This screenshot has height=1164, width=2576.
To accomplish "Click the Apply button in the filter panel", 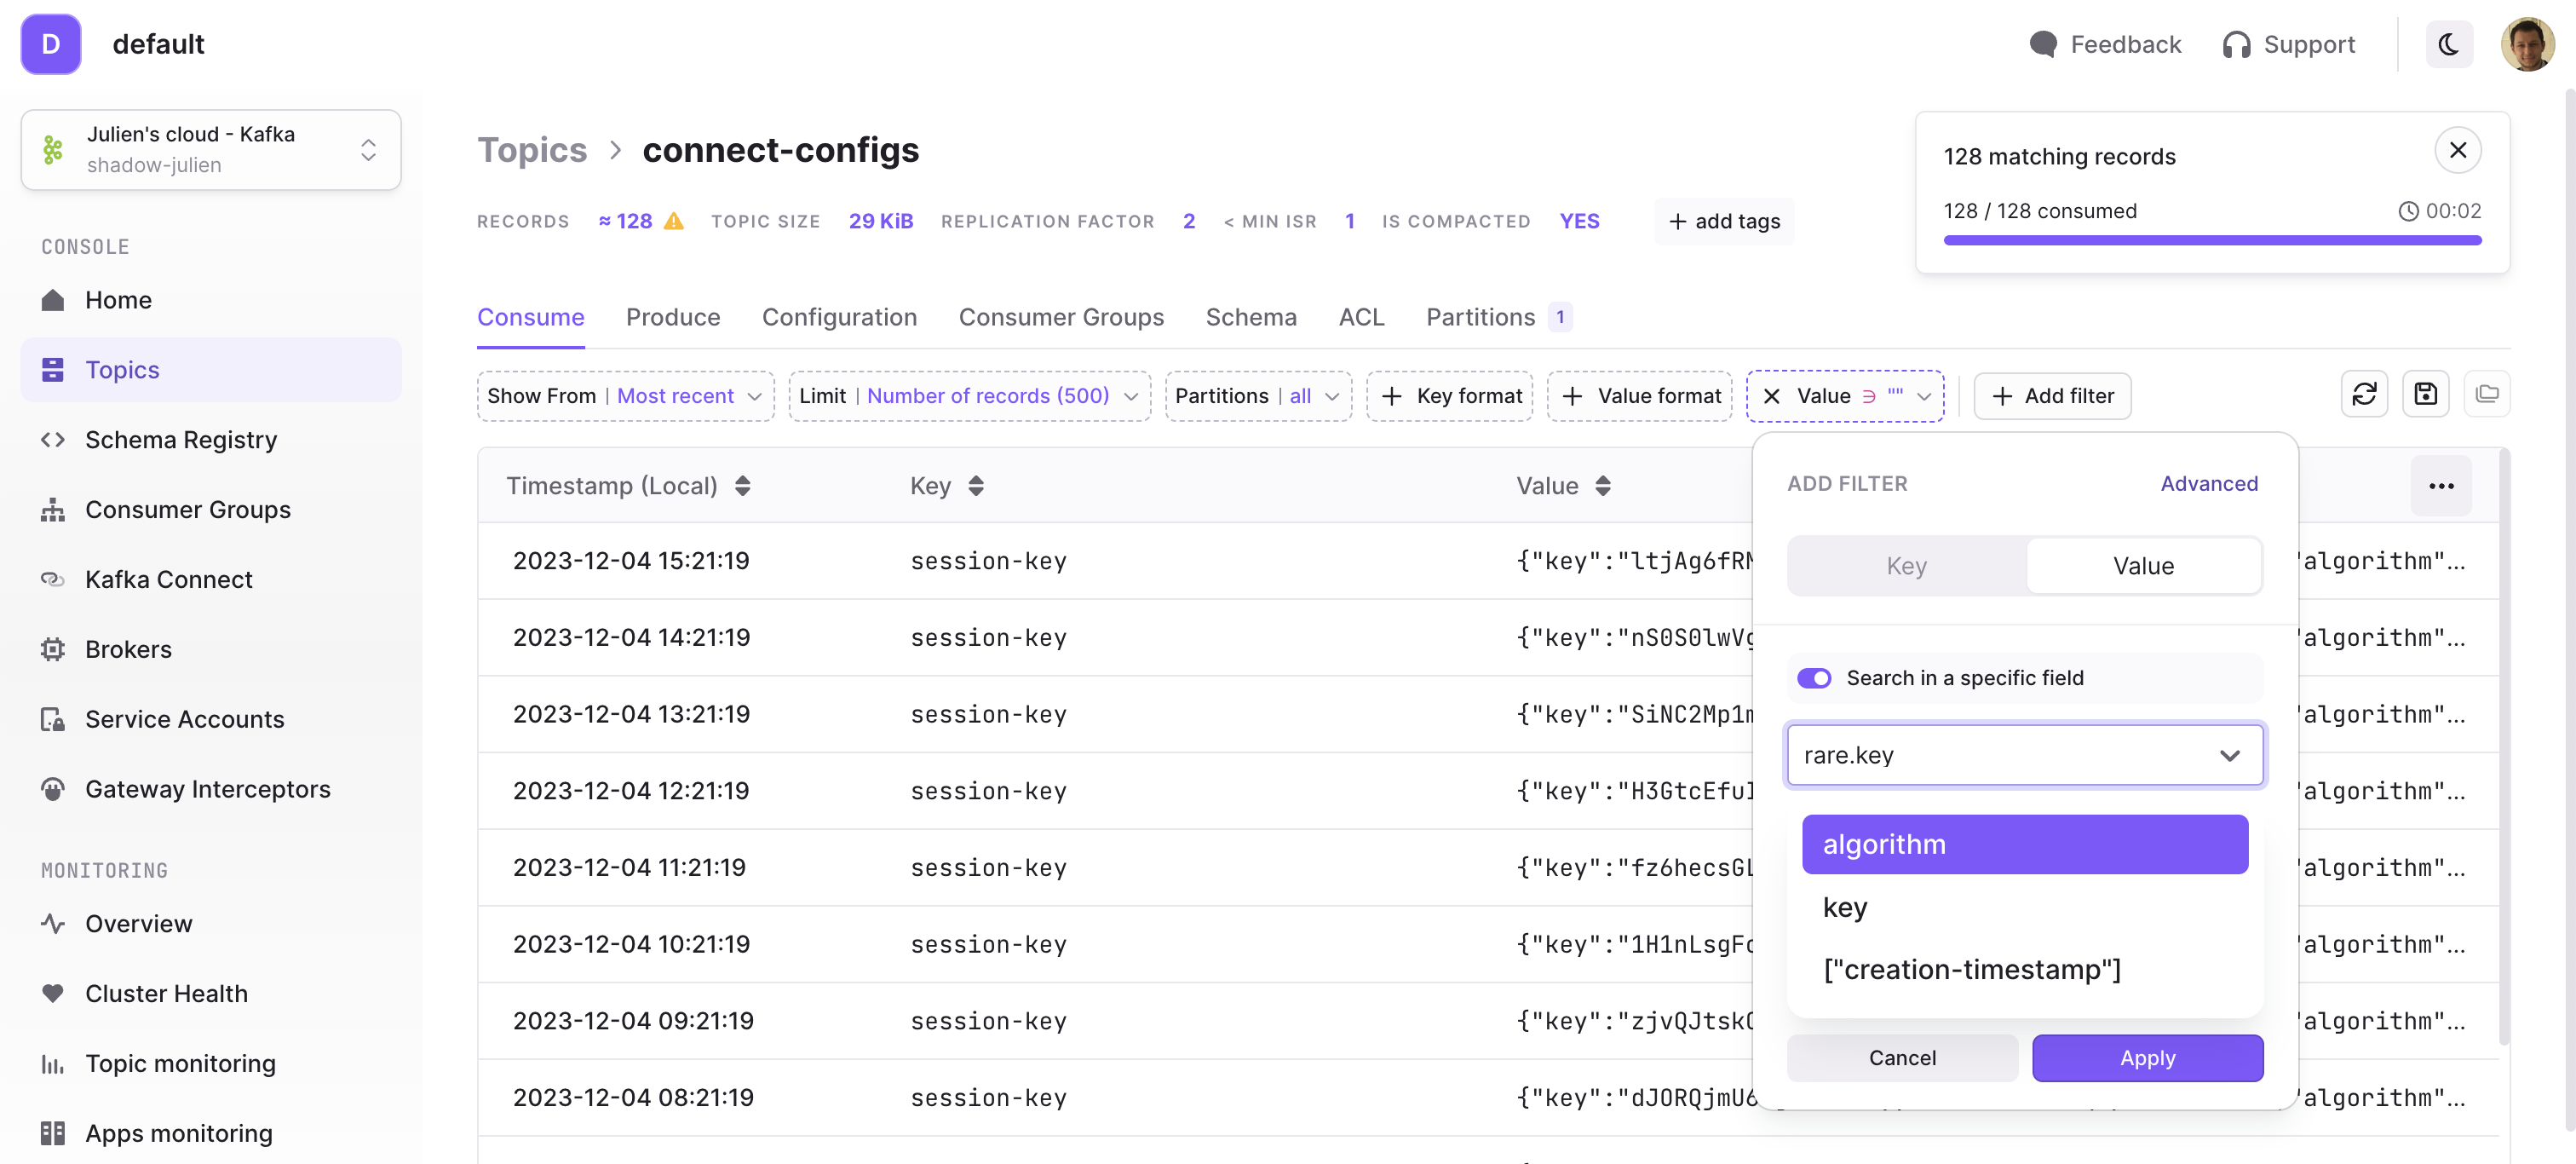I will point(2146,1057).
